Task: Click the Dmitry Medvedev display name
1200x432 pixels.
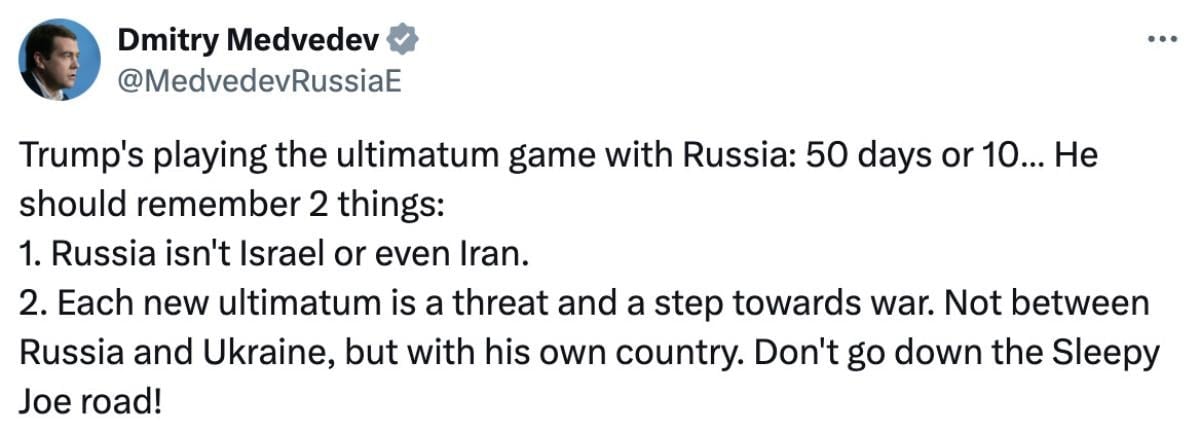Action: click(249, 39)
